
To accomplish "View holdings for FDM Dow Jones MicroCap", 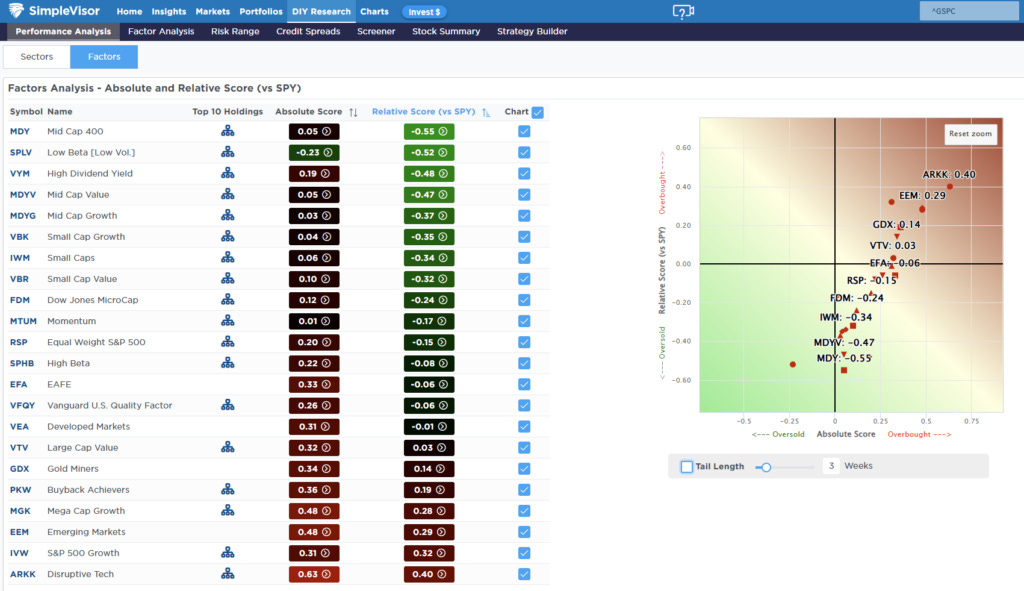I will point(227,300).
